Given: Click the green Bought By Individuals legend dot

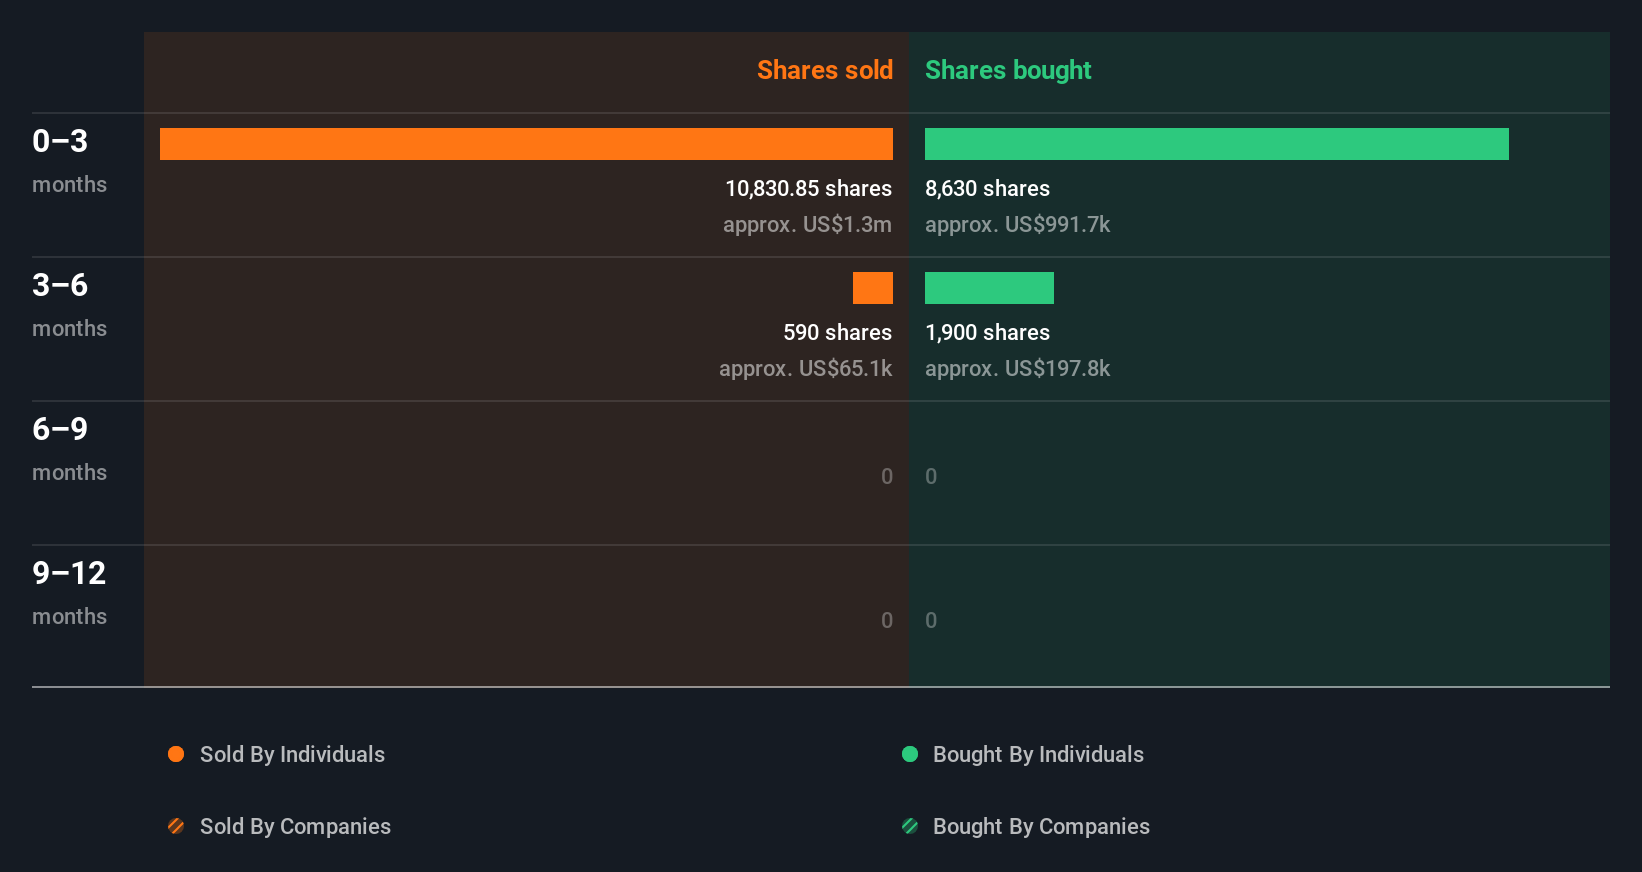Looking at the screenshot, I should (x=910, y=754).
